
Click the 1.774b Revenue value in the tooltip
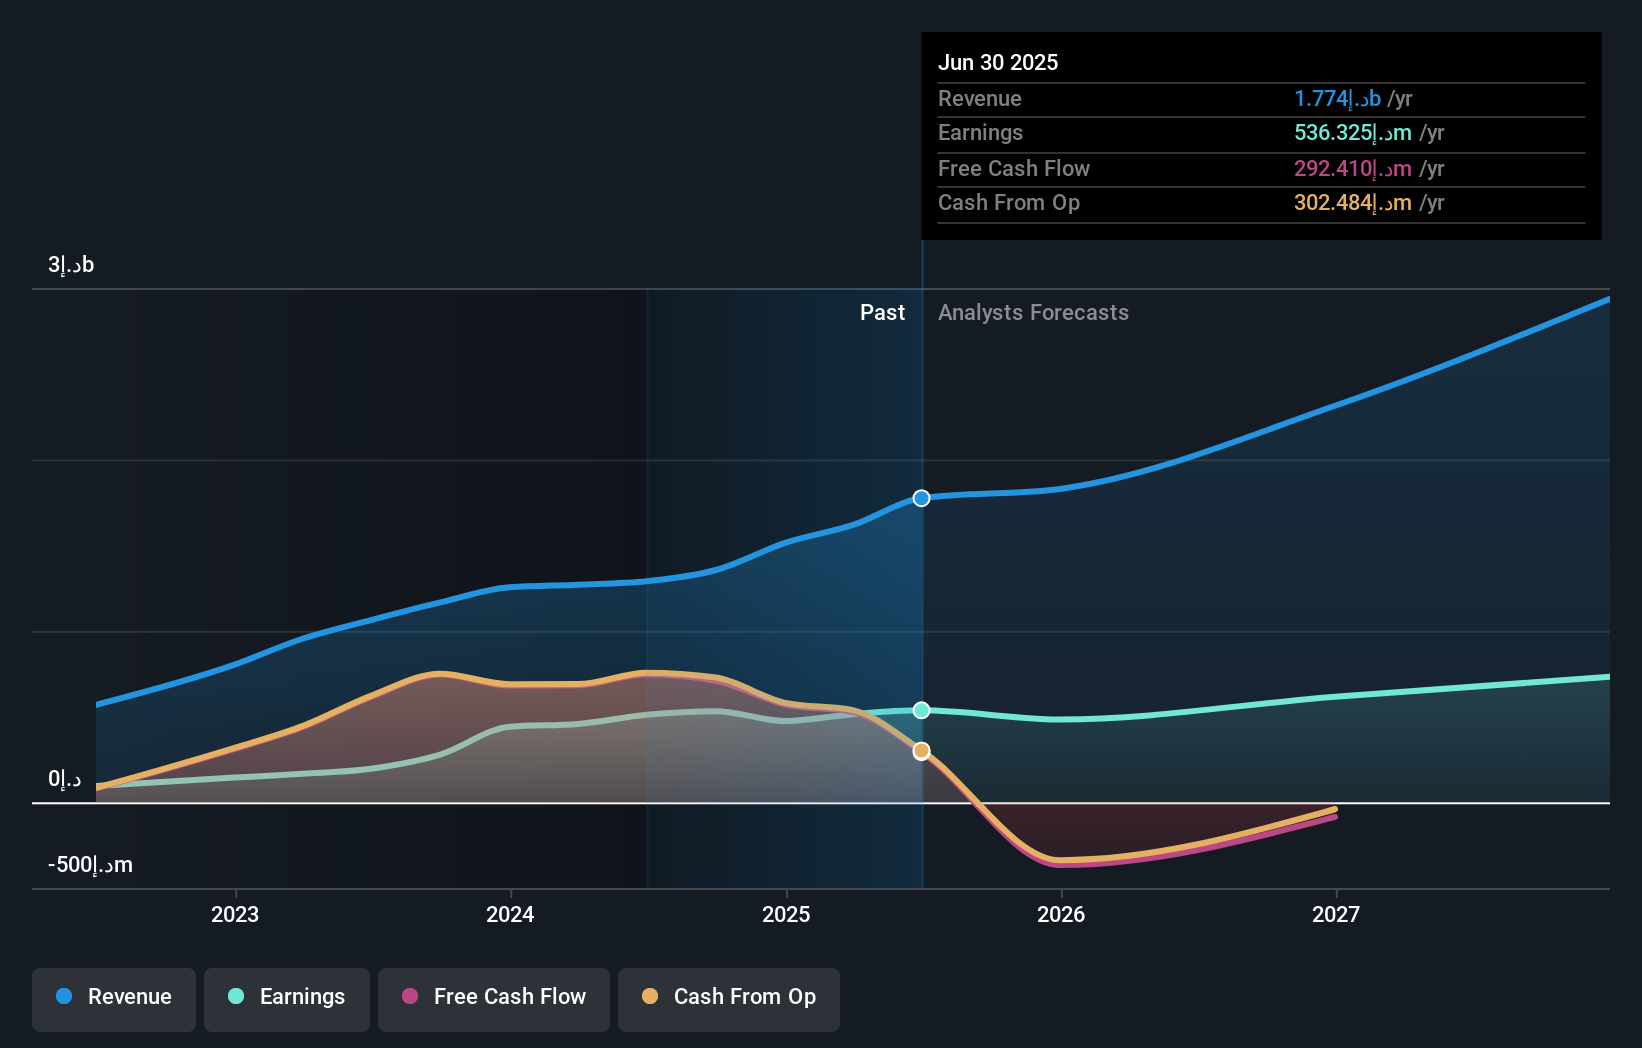pyautogui.click(x=1337, y=99)
